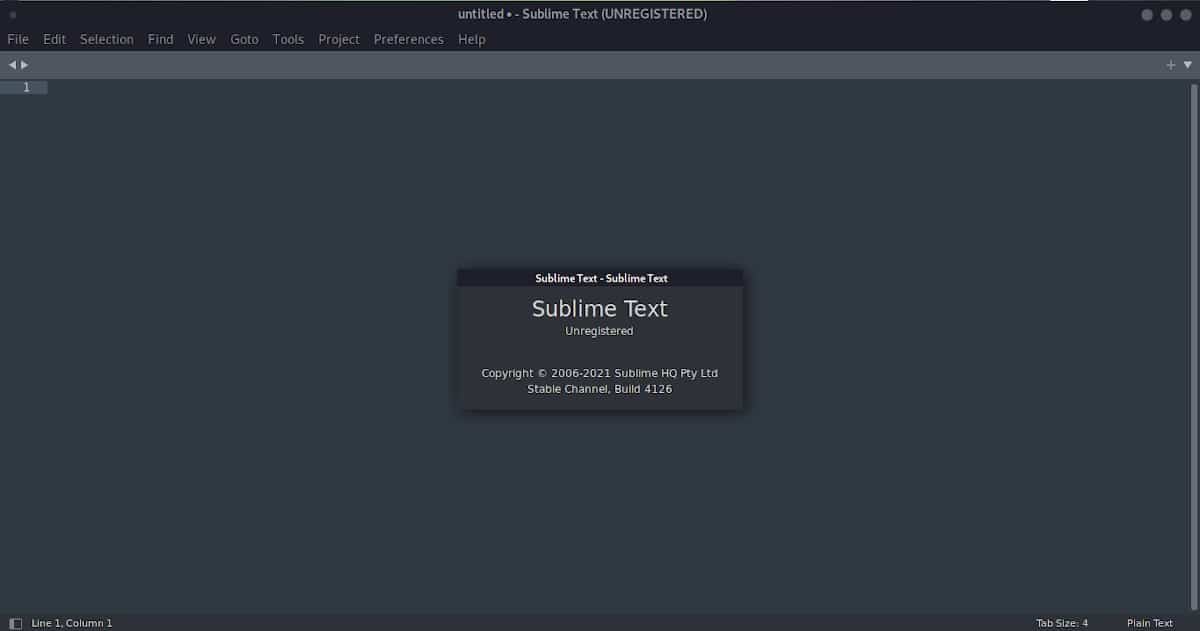Go to previous tab with left arrow
This screenshot has height=631, width=1200.
pyautogui.click(x=12, y=64)
